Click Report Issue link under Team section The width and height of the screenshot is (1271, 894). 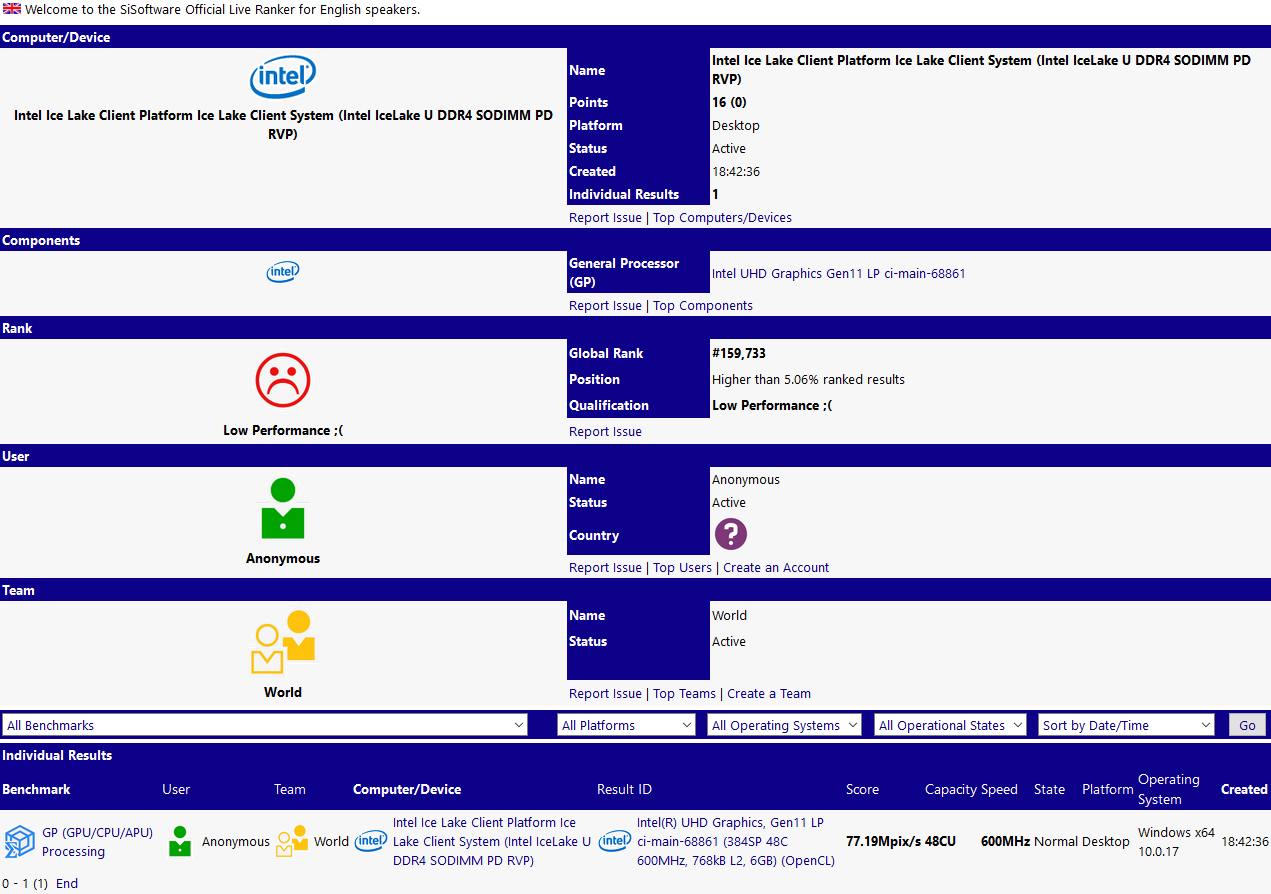605,694
